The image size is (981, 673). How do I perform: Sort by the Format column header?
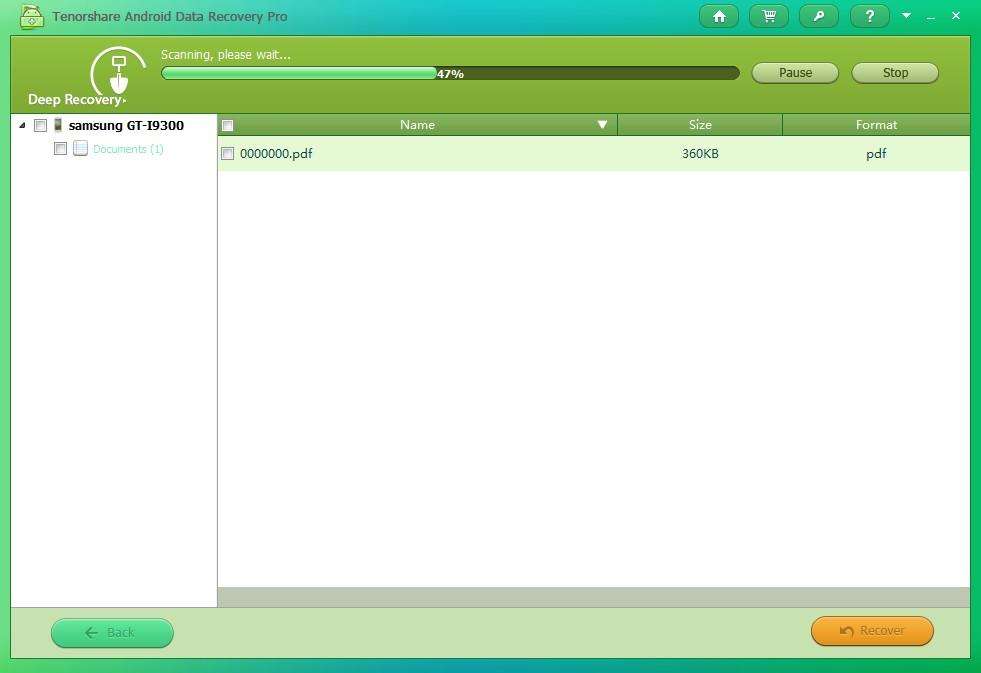click(876, 124)
